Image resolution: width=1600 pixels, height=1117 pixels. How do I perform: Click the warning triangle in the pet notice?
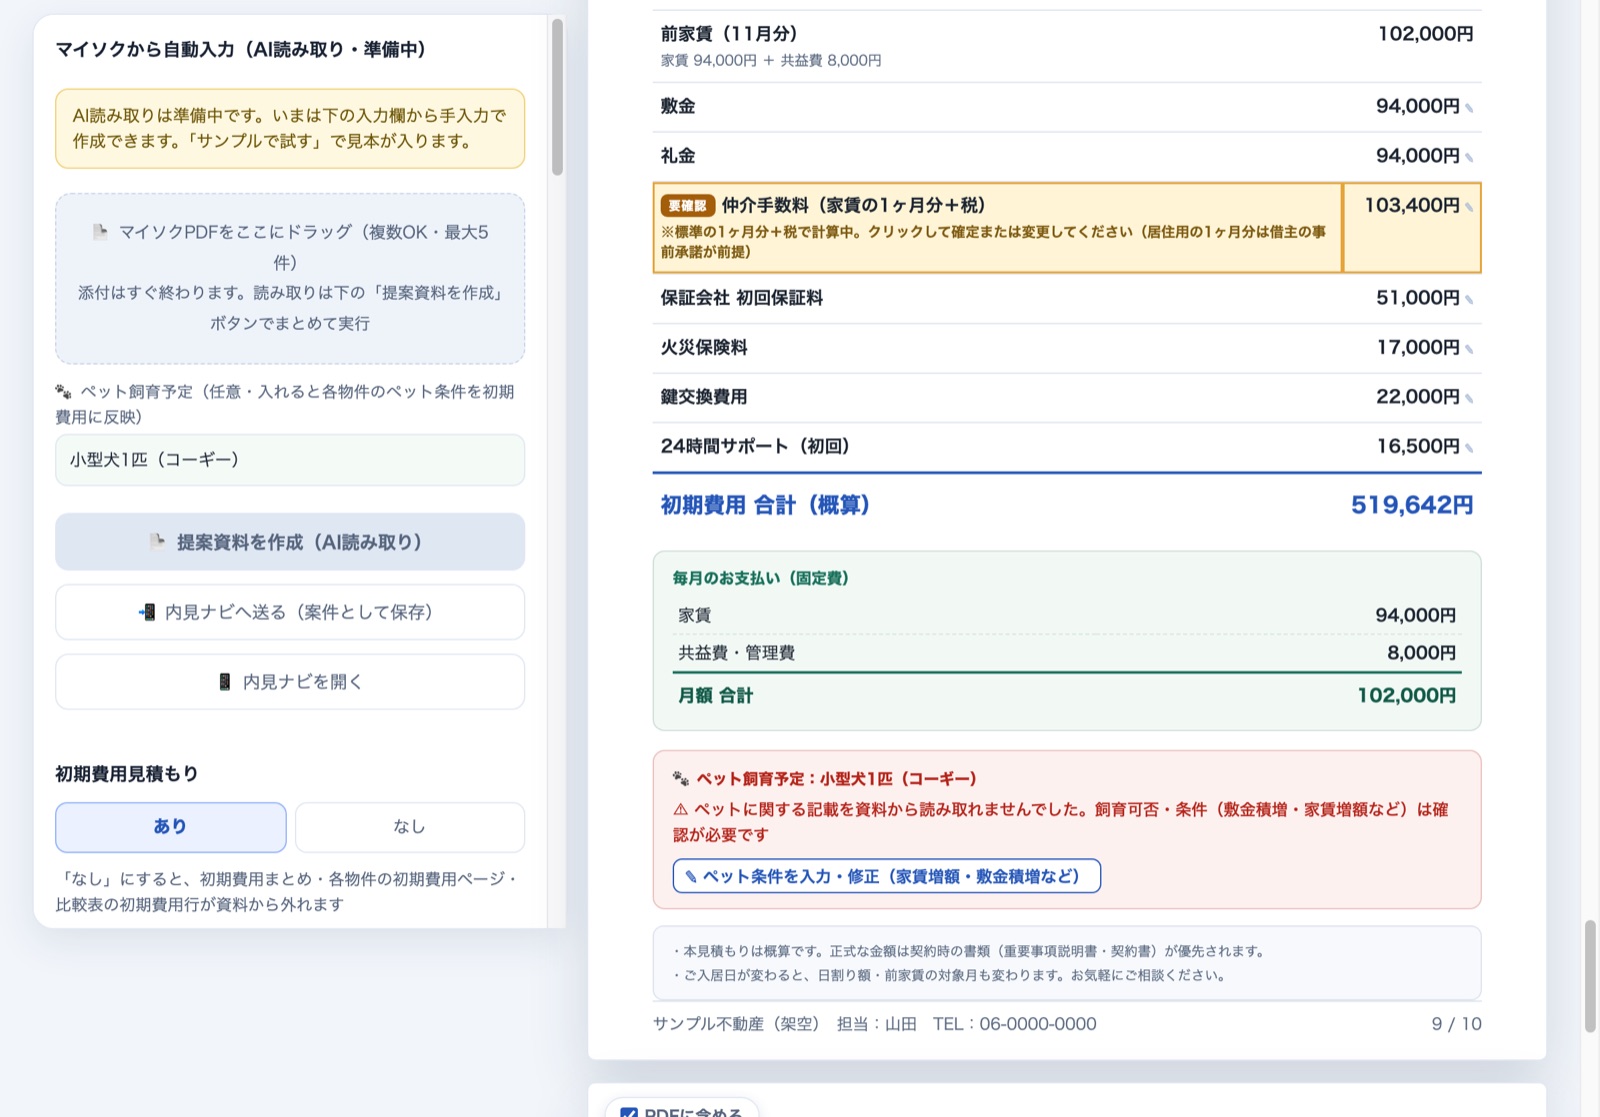click(x=681, y=810)
